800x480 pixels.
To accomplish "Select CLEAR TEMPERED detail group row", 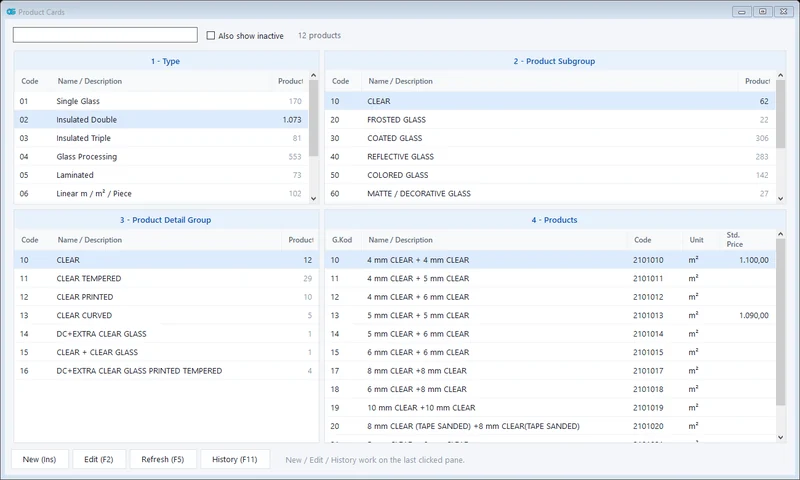I will click(166, 279).
